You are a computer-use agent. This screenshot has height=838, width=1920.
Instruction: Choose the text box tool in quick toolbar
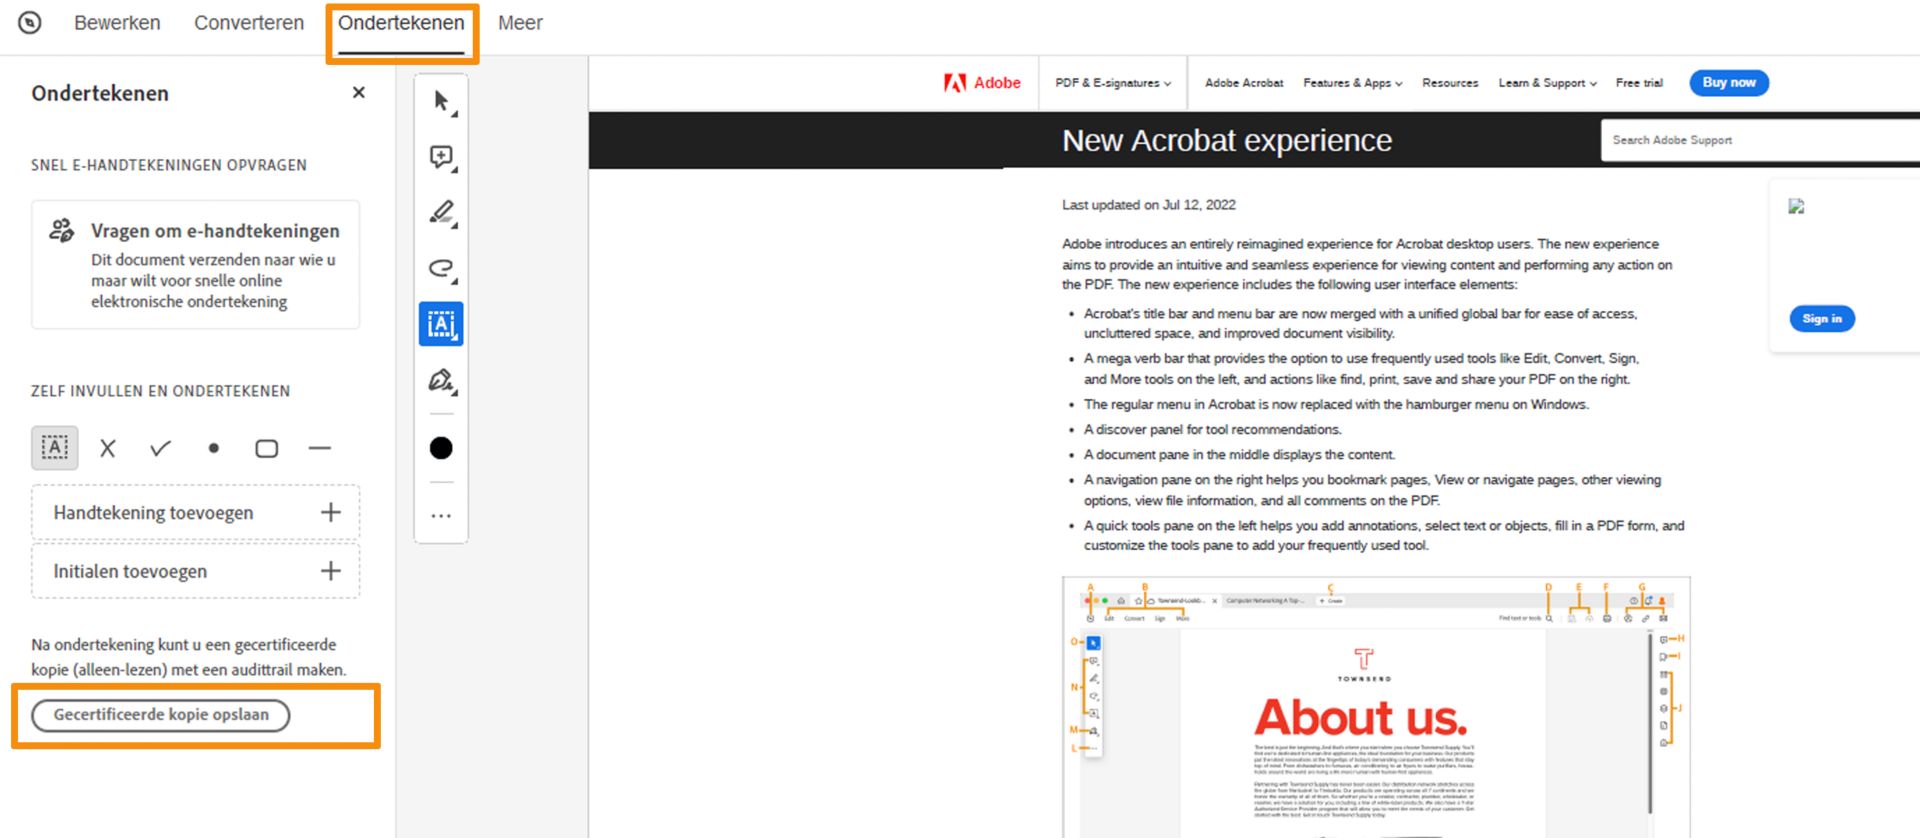point(441,324)
